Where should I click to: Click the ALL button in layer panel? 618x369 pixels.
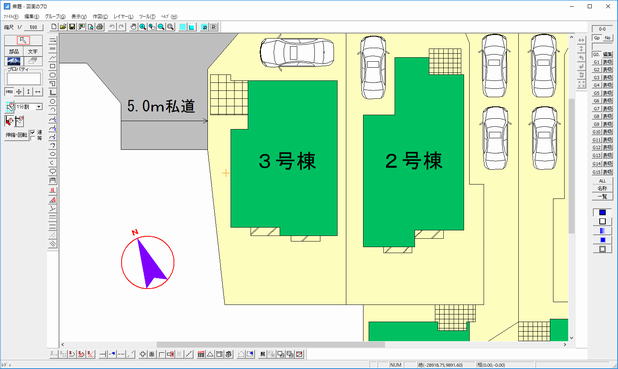[x=602, y=181]
